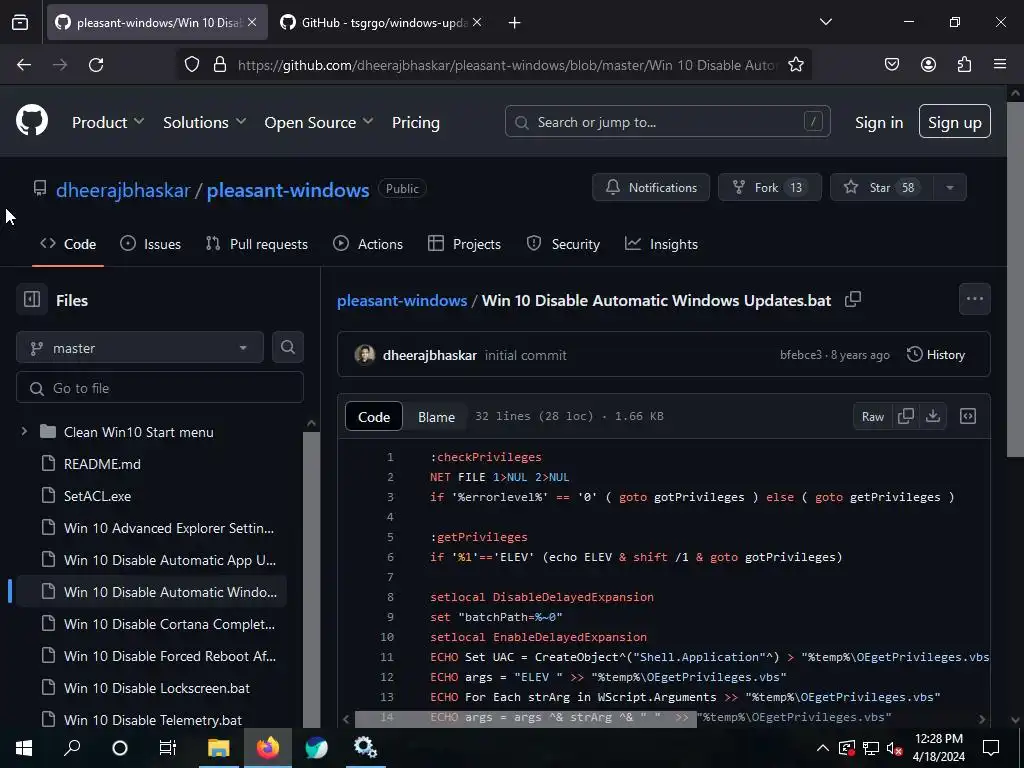
Task: Open README.md in the file tree
Action: click(102, 464)
